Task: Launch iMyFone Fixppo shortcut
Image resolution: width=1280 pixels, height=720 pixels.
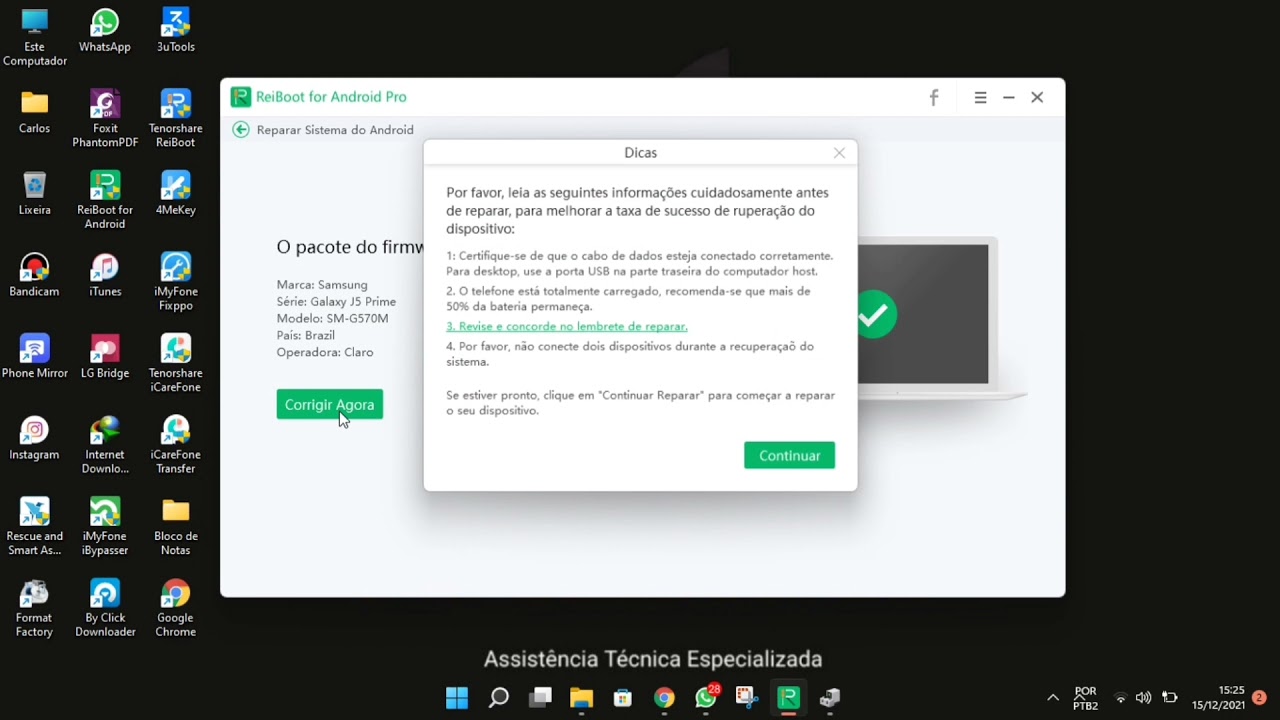Action: point(175,282)
